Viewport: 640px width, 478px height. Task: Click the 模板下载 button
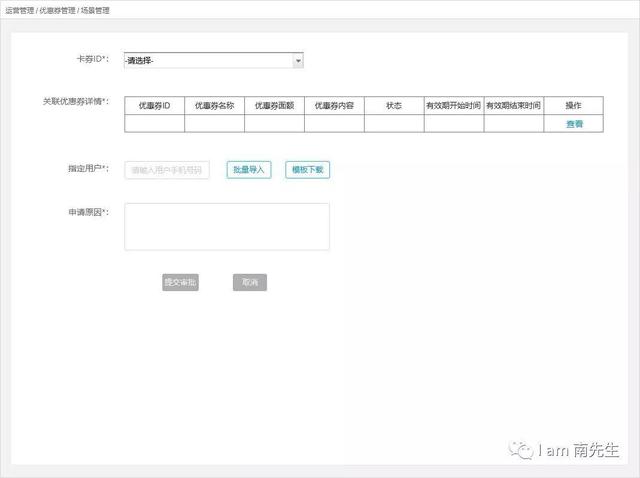tap(307, 170)
